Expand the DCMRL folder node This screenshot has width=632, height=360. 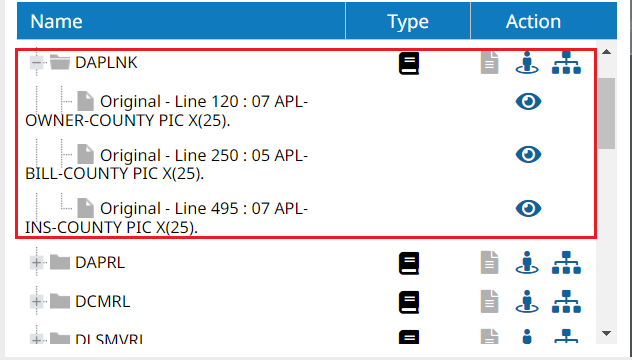coord(36,302)
